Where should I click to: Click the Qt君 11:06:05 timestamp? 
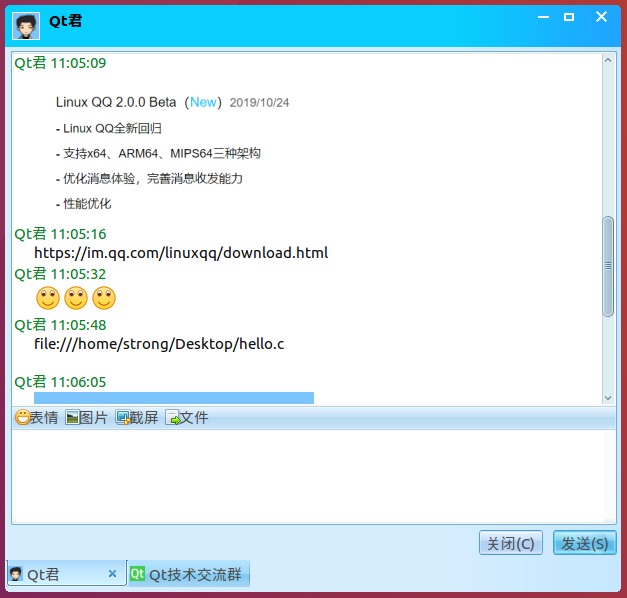pos(60,382)
